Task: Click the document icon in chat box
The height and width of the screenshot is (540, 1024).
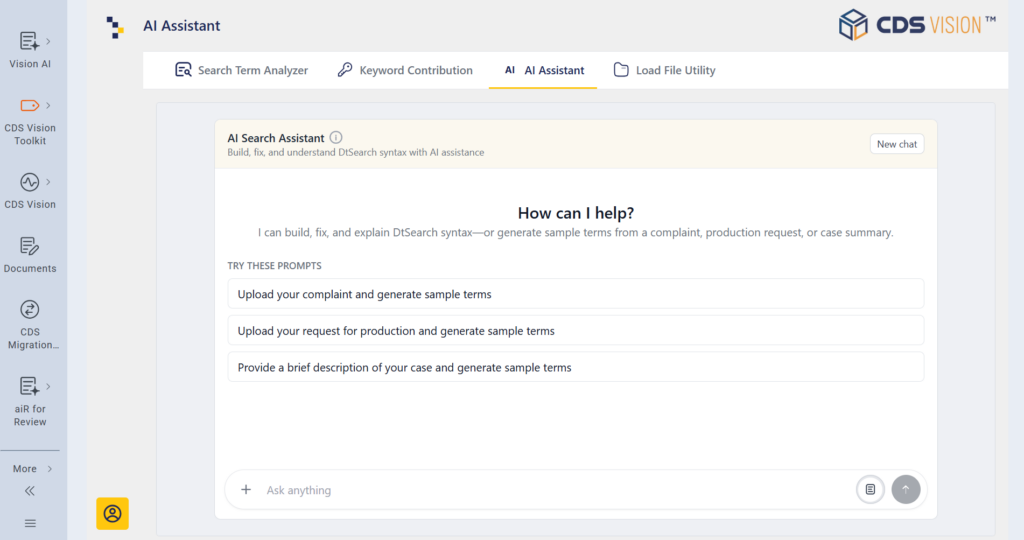Action: click(x=870, y=489)
